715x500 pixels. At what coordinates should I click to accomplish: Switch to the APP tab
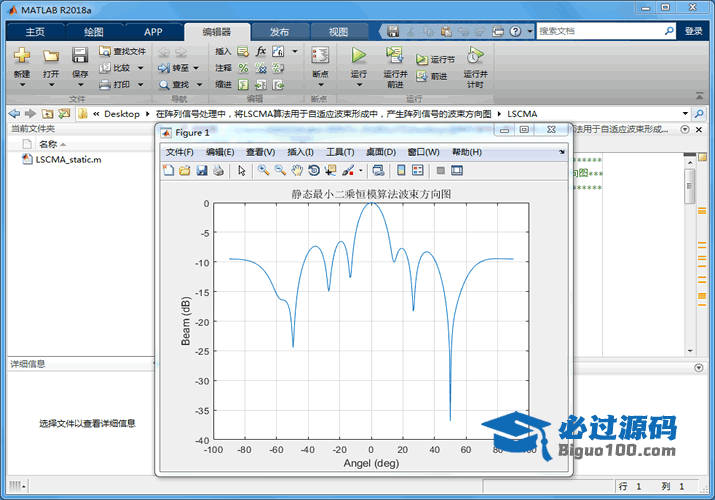(x=153, y=31)
